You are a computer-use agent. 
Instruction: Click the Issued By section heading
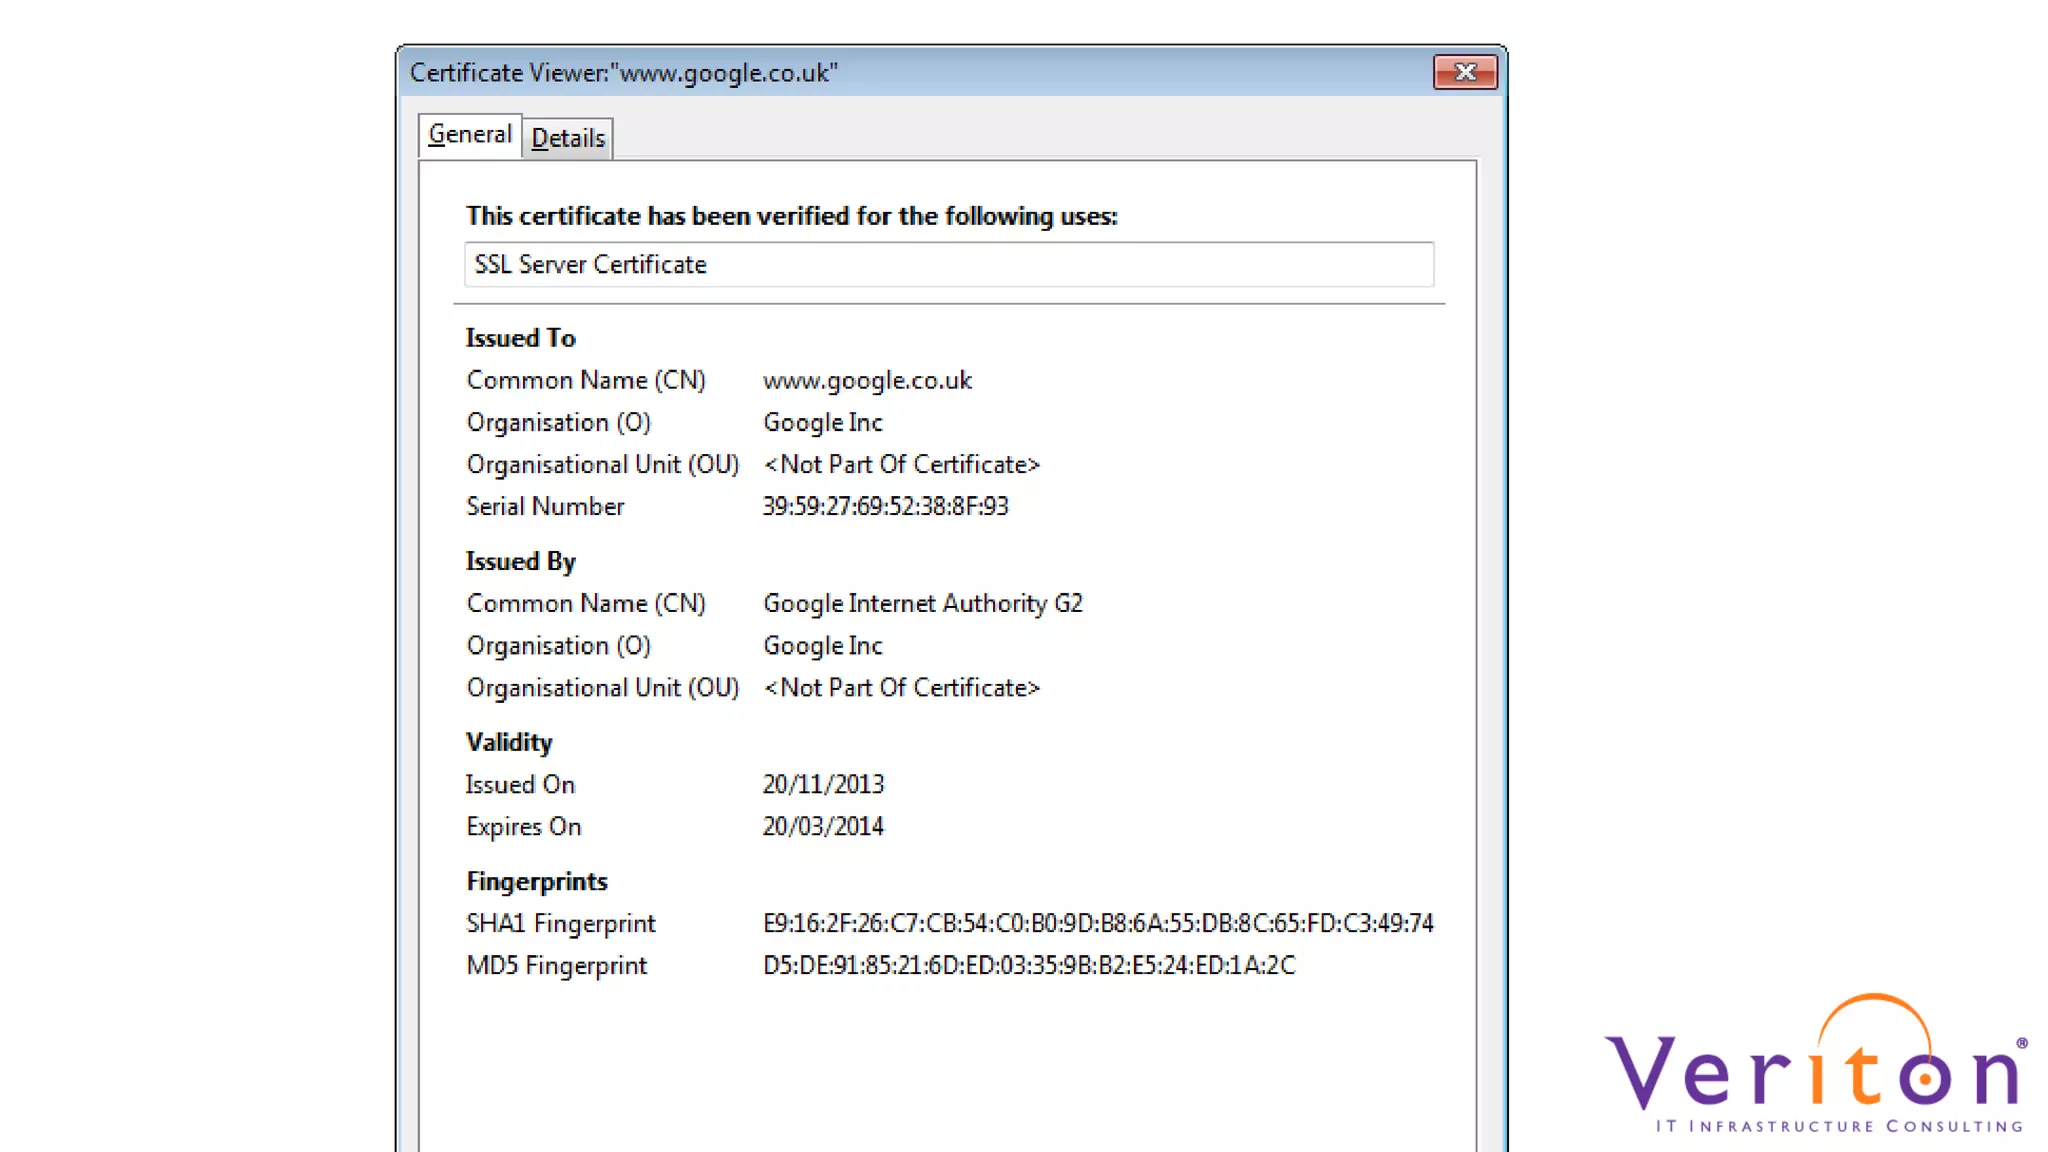[x=520, y=561]
